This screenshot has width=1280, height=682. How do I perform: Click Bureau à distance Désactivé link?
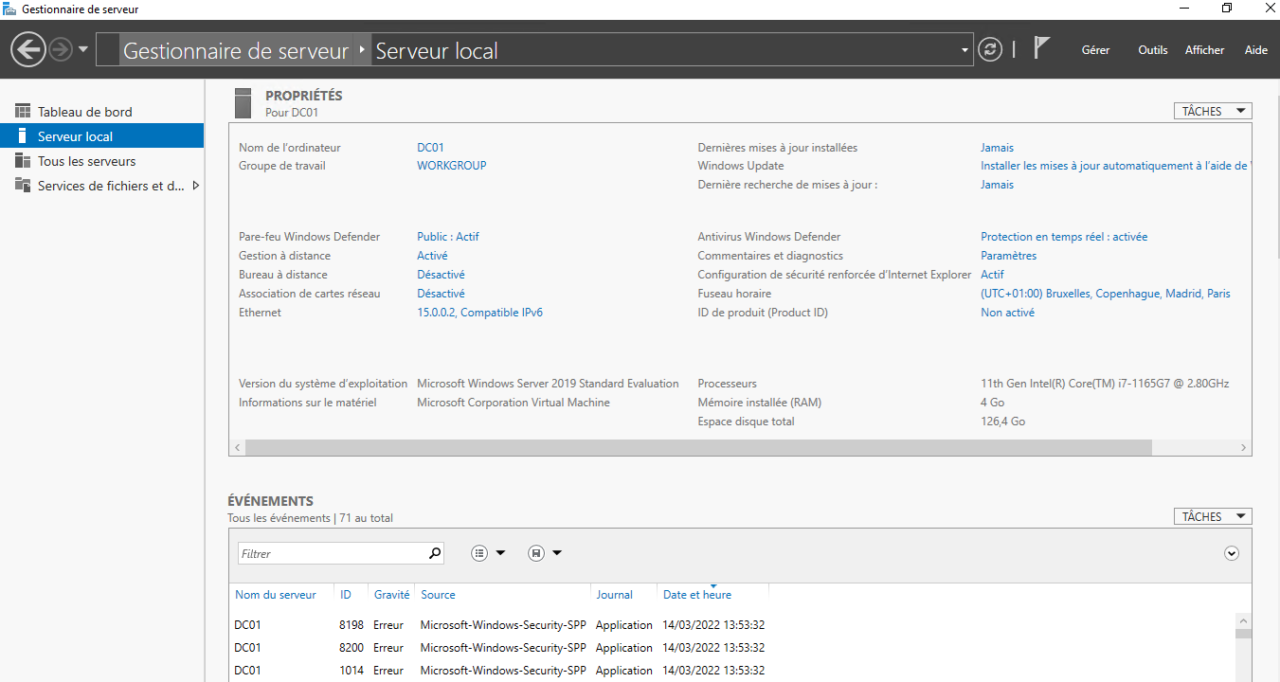point(440,275)
